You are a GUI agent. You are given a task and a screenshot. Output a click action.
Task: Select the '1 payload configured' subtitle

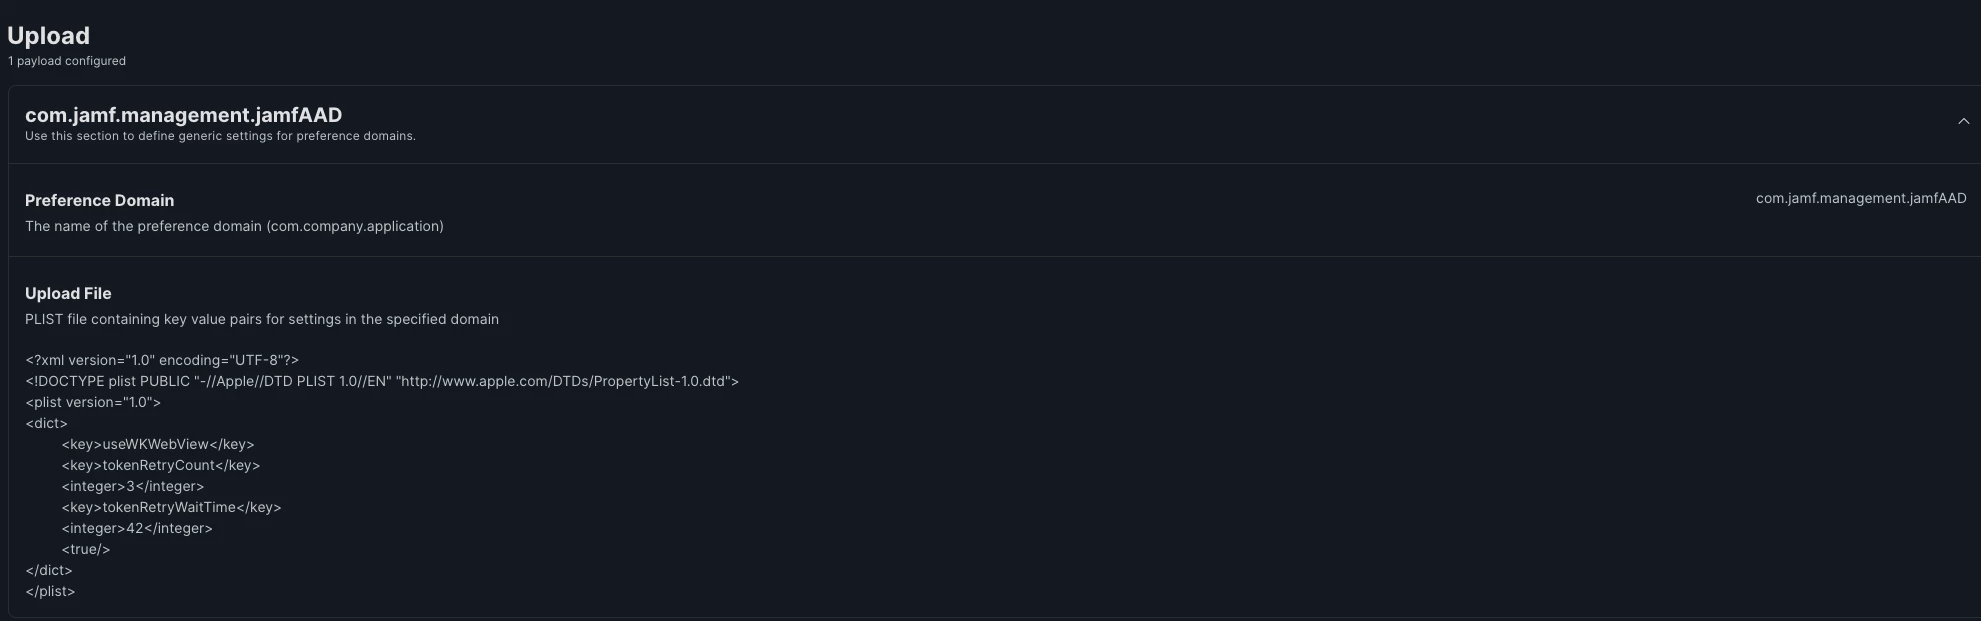[x=67, y=61]
